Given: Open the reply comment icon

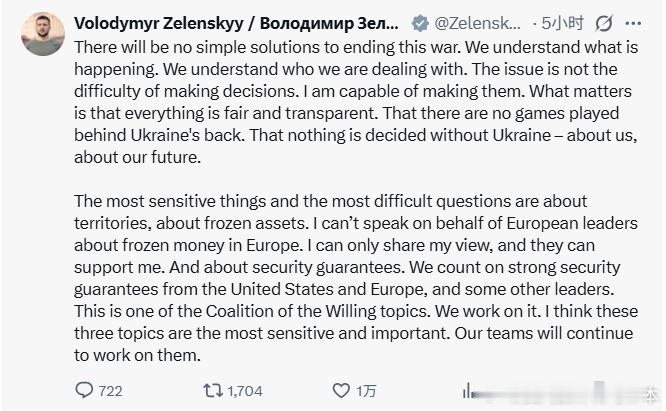Looking at the screenshot, I should (x=86, y=391).
